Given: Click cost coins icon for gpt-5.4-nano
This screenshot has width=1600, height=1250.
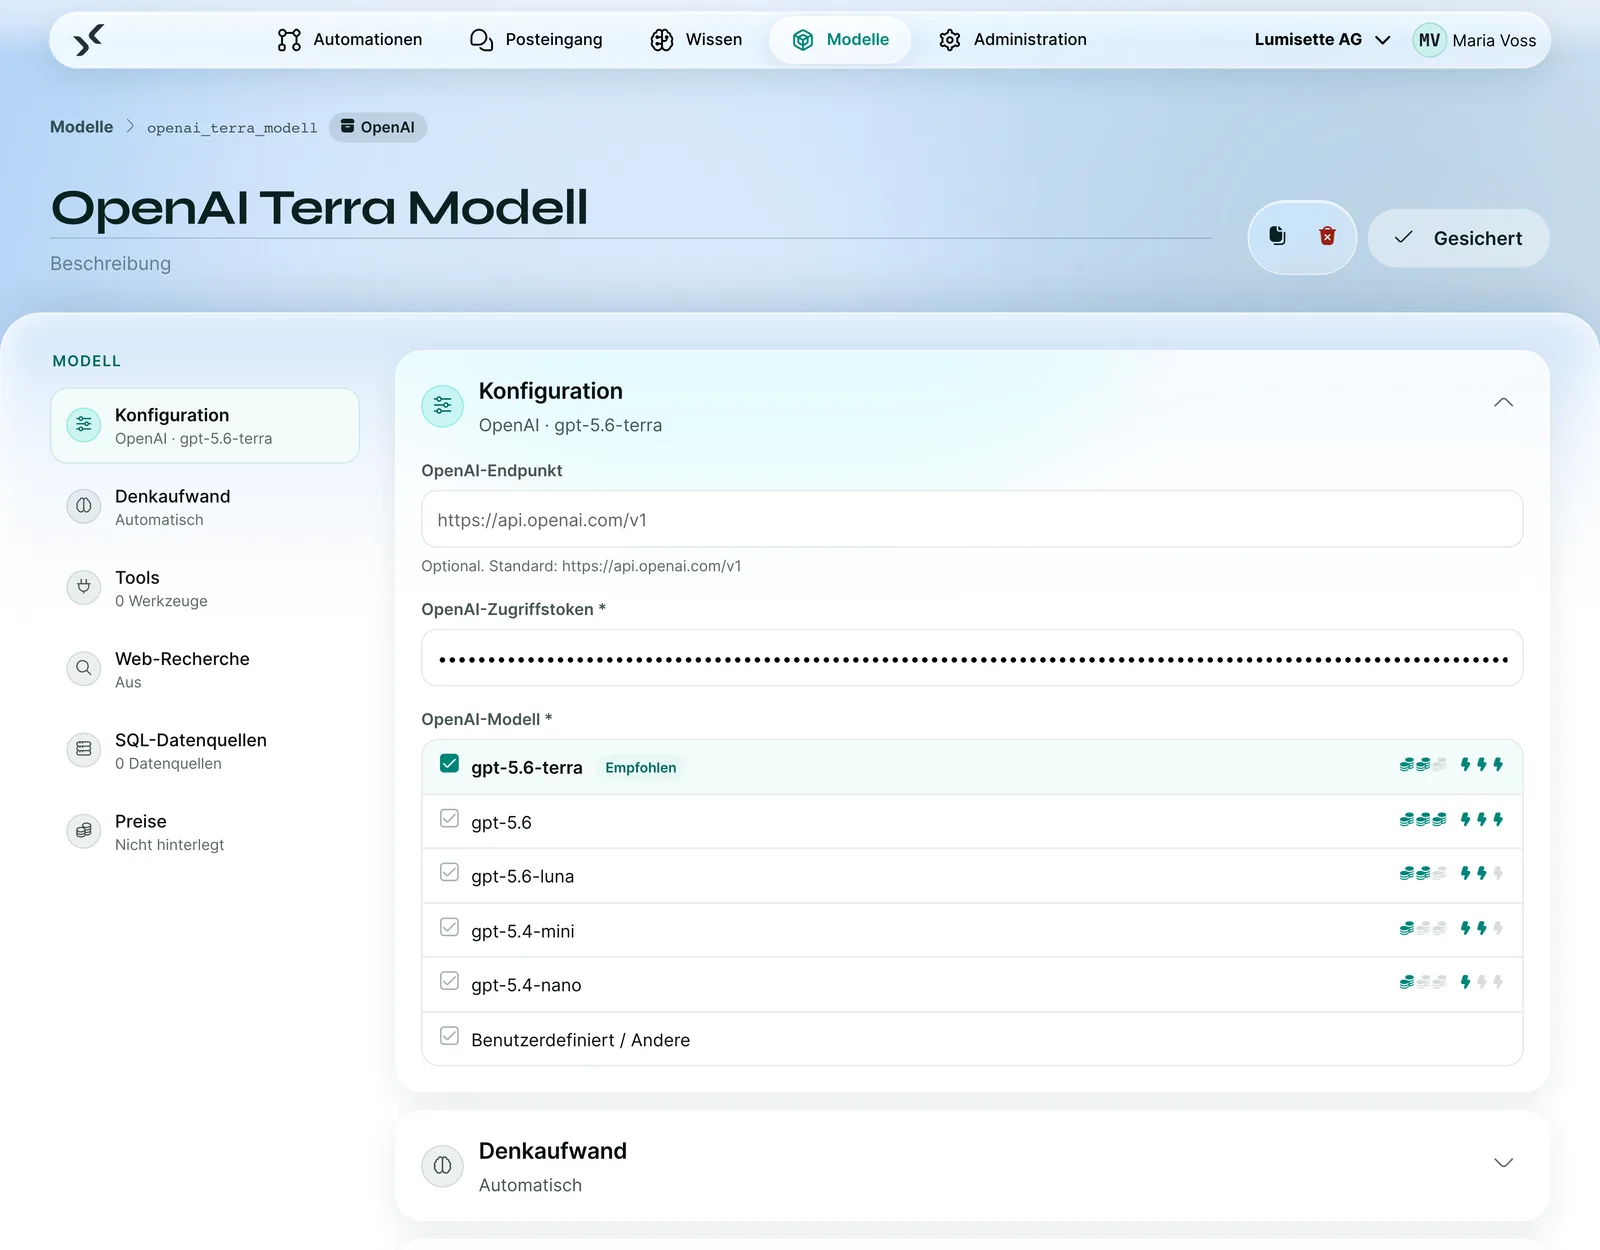Looking at the screenshot, I should (x=1423, y=983).
